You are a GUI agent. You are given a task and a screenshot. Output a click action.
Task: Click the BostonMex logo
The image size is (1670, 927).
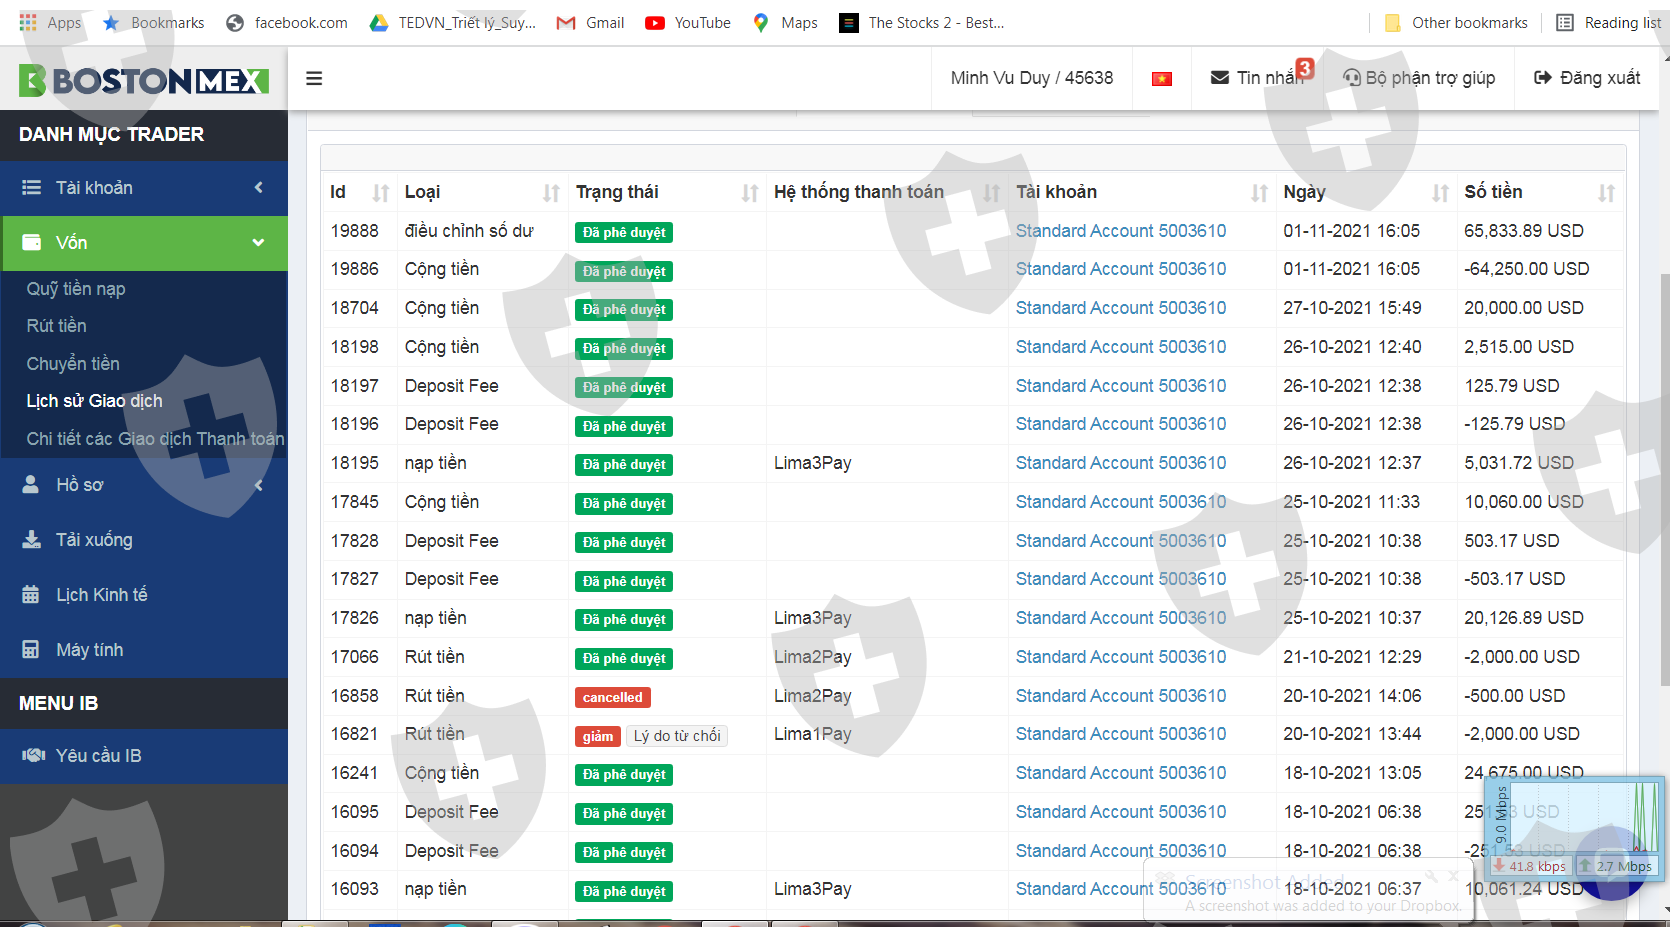pos(144,80)
